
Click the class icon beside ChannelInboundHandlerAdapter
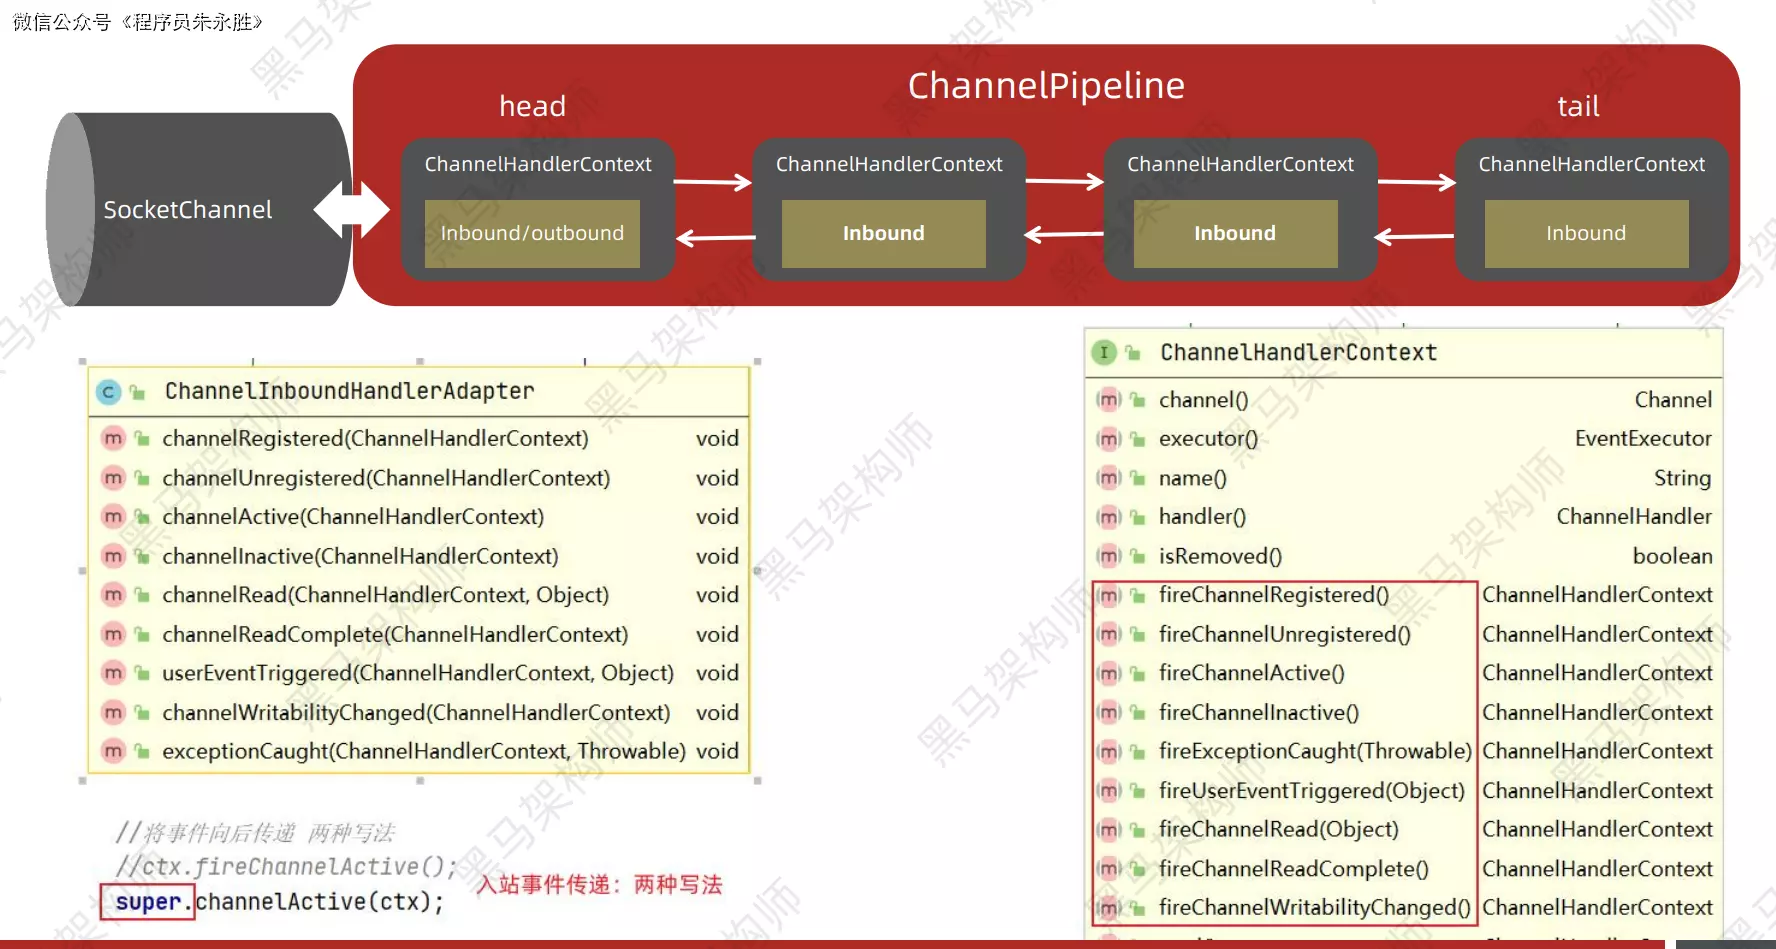[108, 392]
